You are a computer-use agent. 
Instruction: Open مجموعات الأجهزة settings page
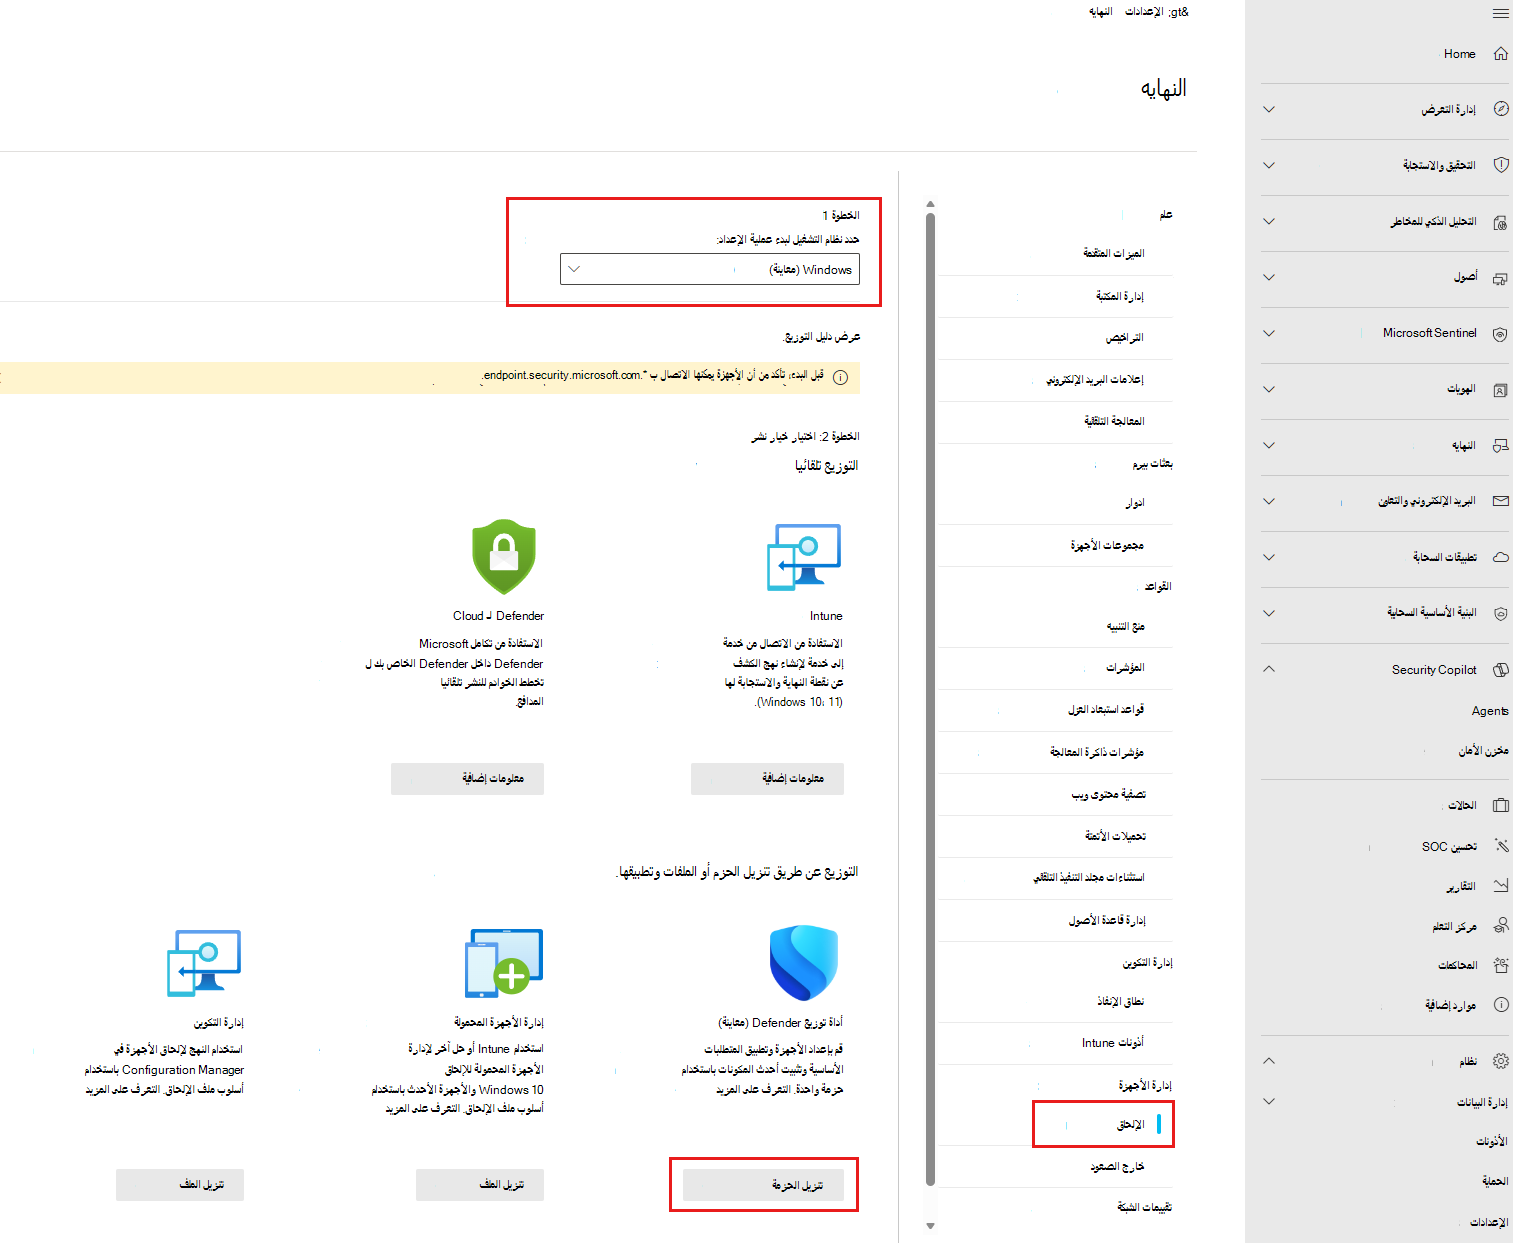point(1108,546)
